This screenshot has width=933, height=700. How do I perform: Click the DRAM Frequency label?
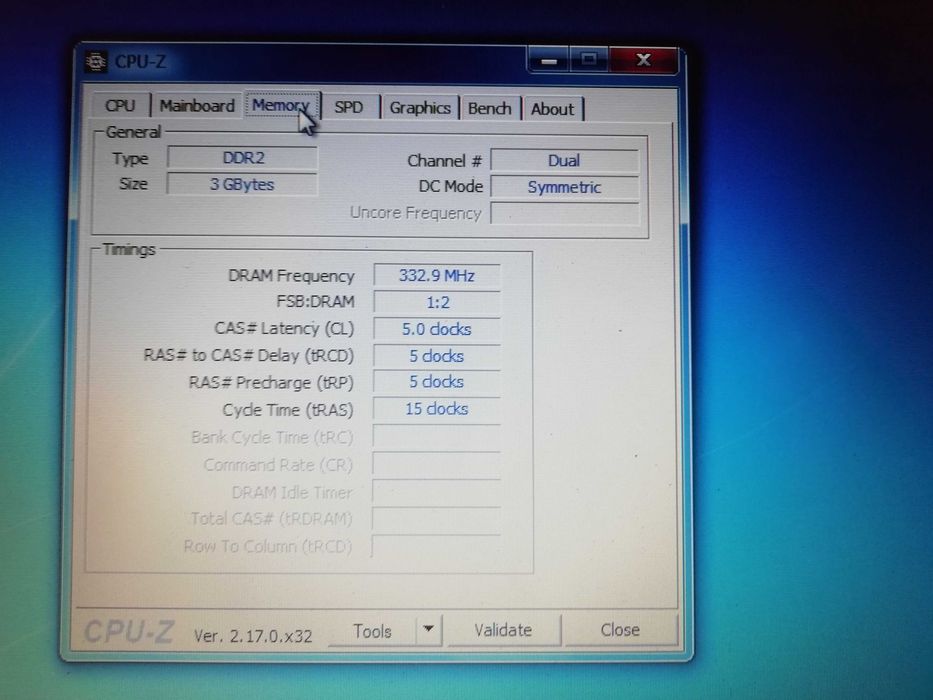[x=292, y=276]
